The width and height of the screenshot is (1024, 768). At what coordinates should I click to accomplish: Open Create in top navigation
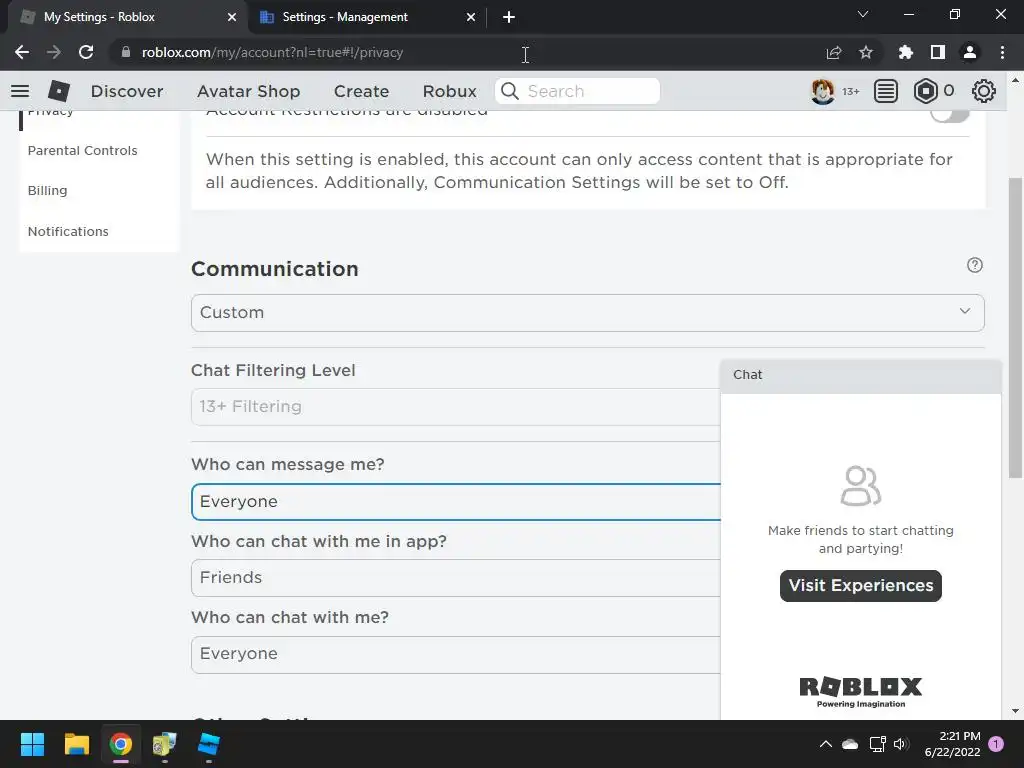[361, 91]
